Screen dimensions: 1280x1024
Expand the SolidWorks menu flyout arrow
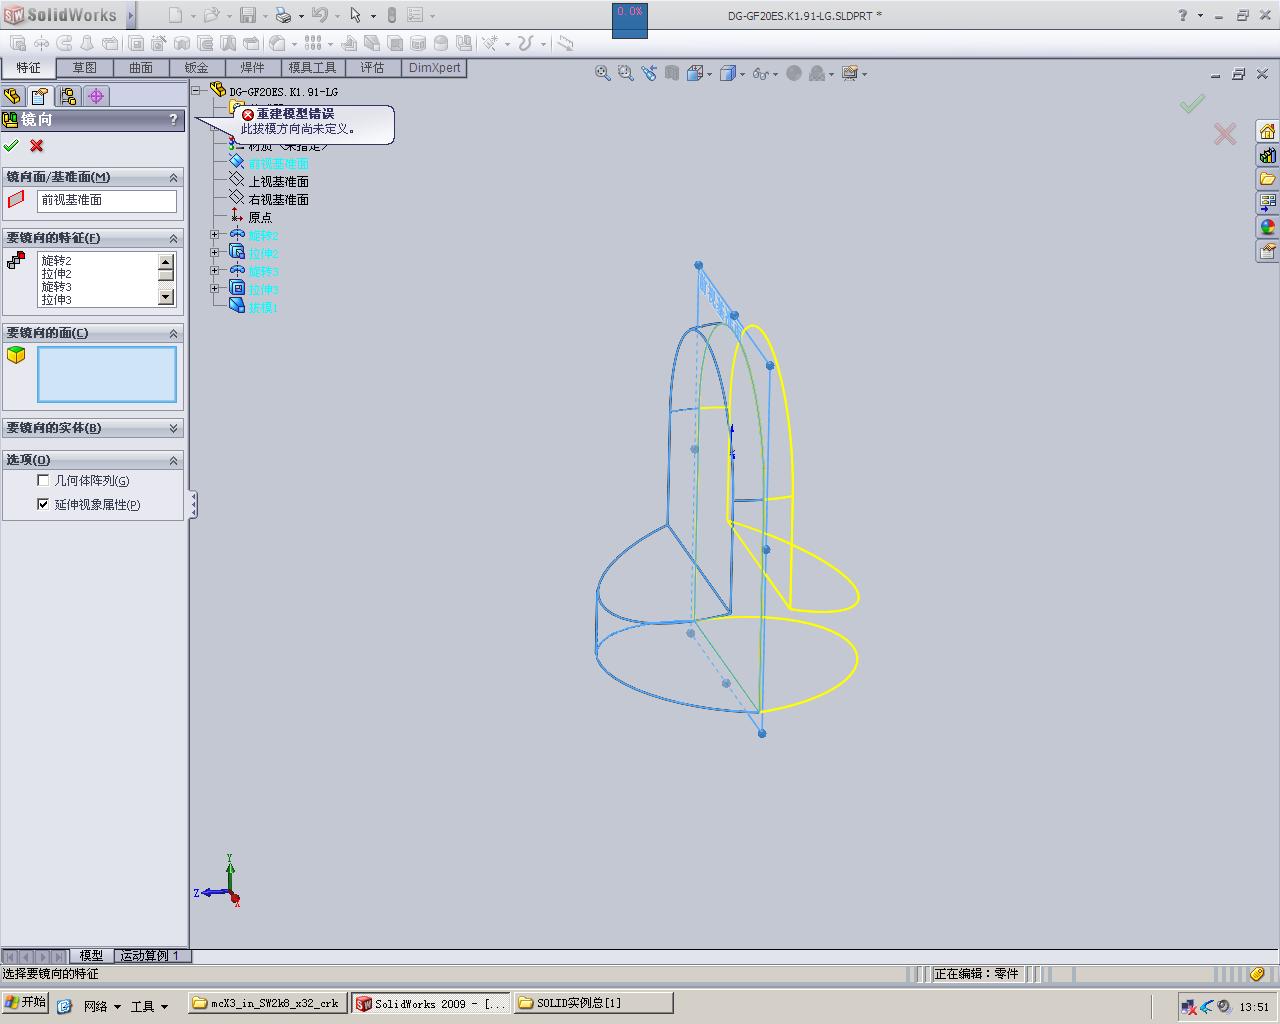131,15
